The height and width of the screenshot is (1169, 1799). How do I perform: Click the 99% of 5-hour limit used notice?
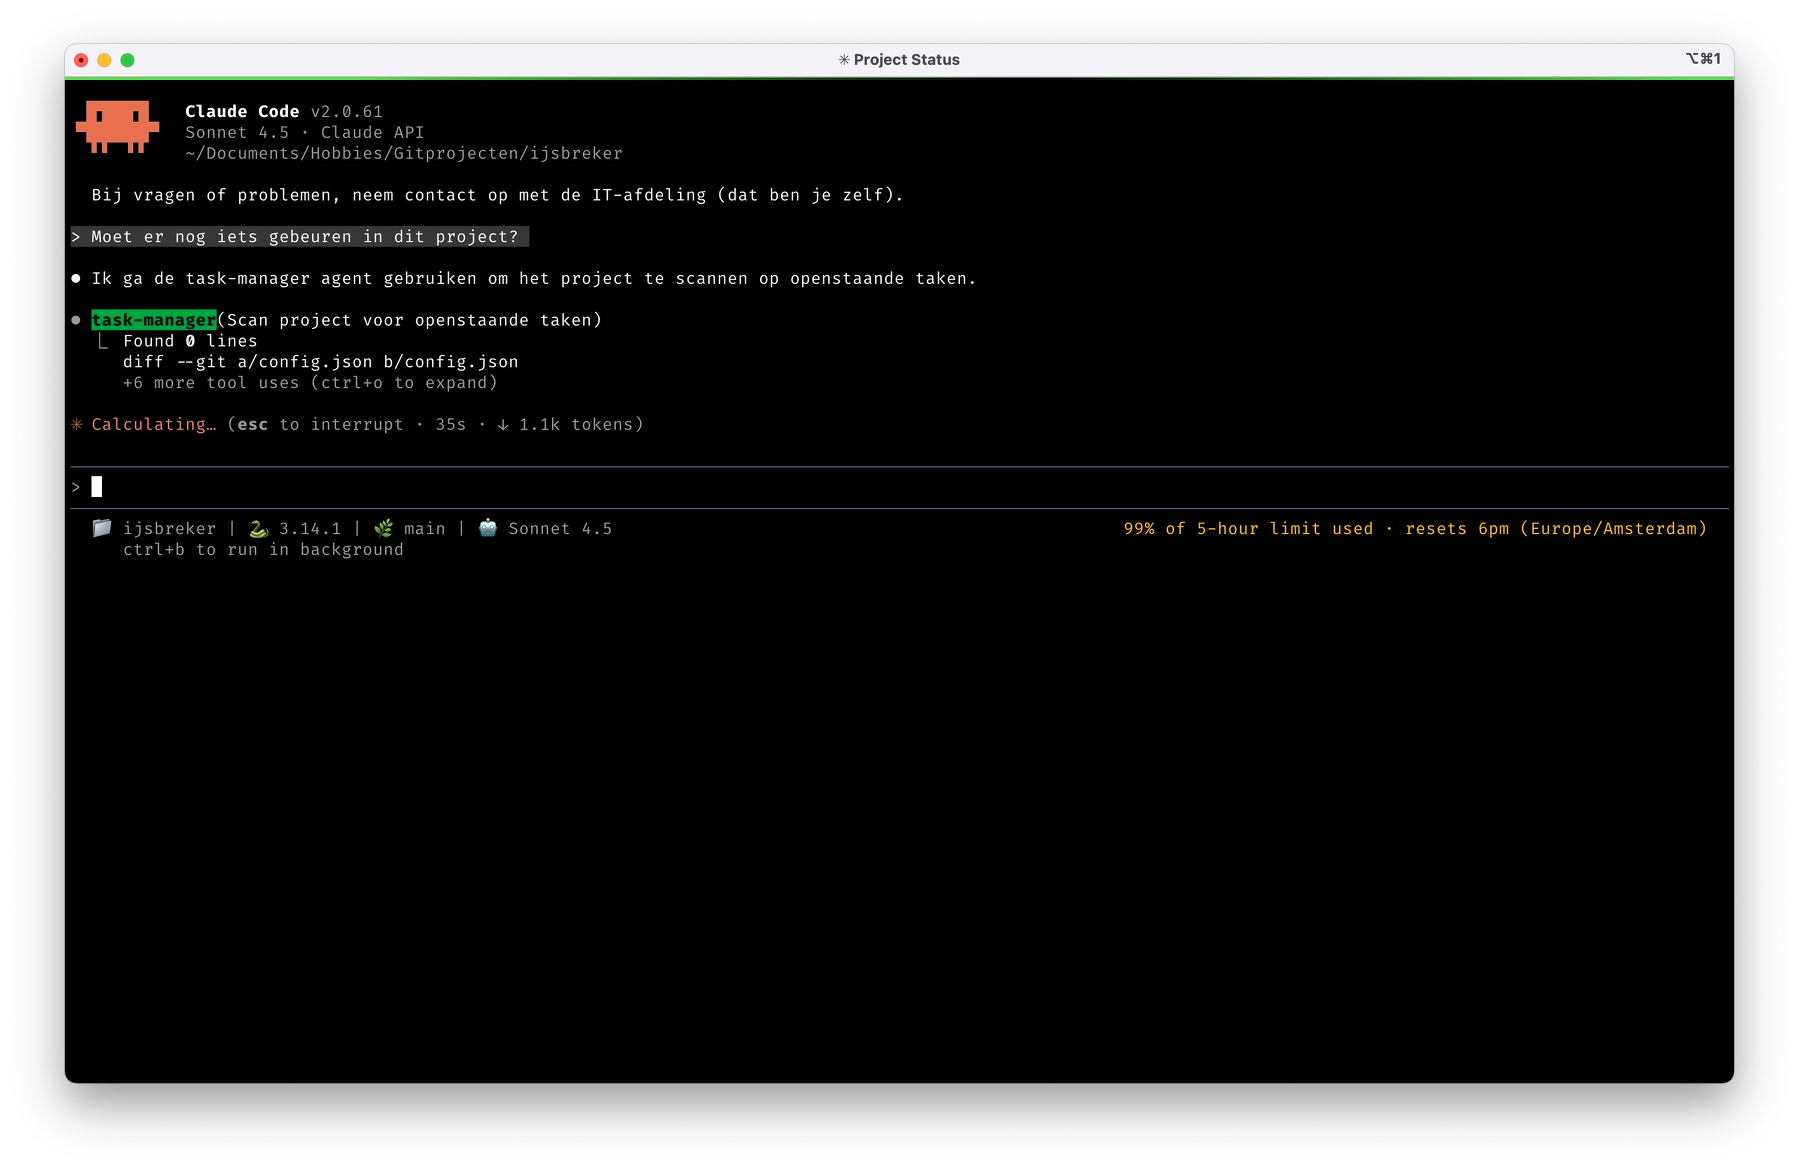1247,529
